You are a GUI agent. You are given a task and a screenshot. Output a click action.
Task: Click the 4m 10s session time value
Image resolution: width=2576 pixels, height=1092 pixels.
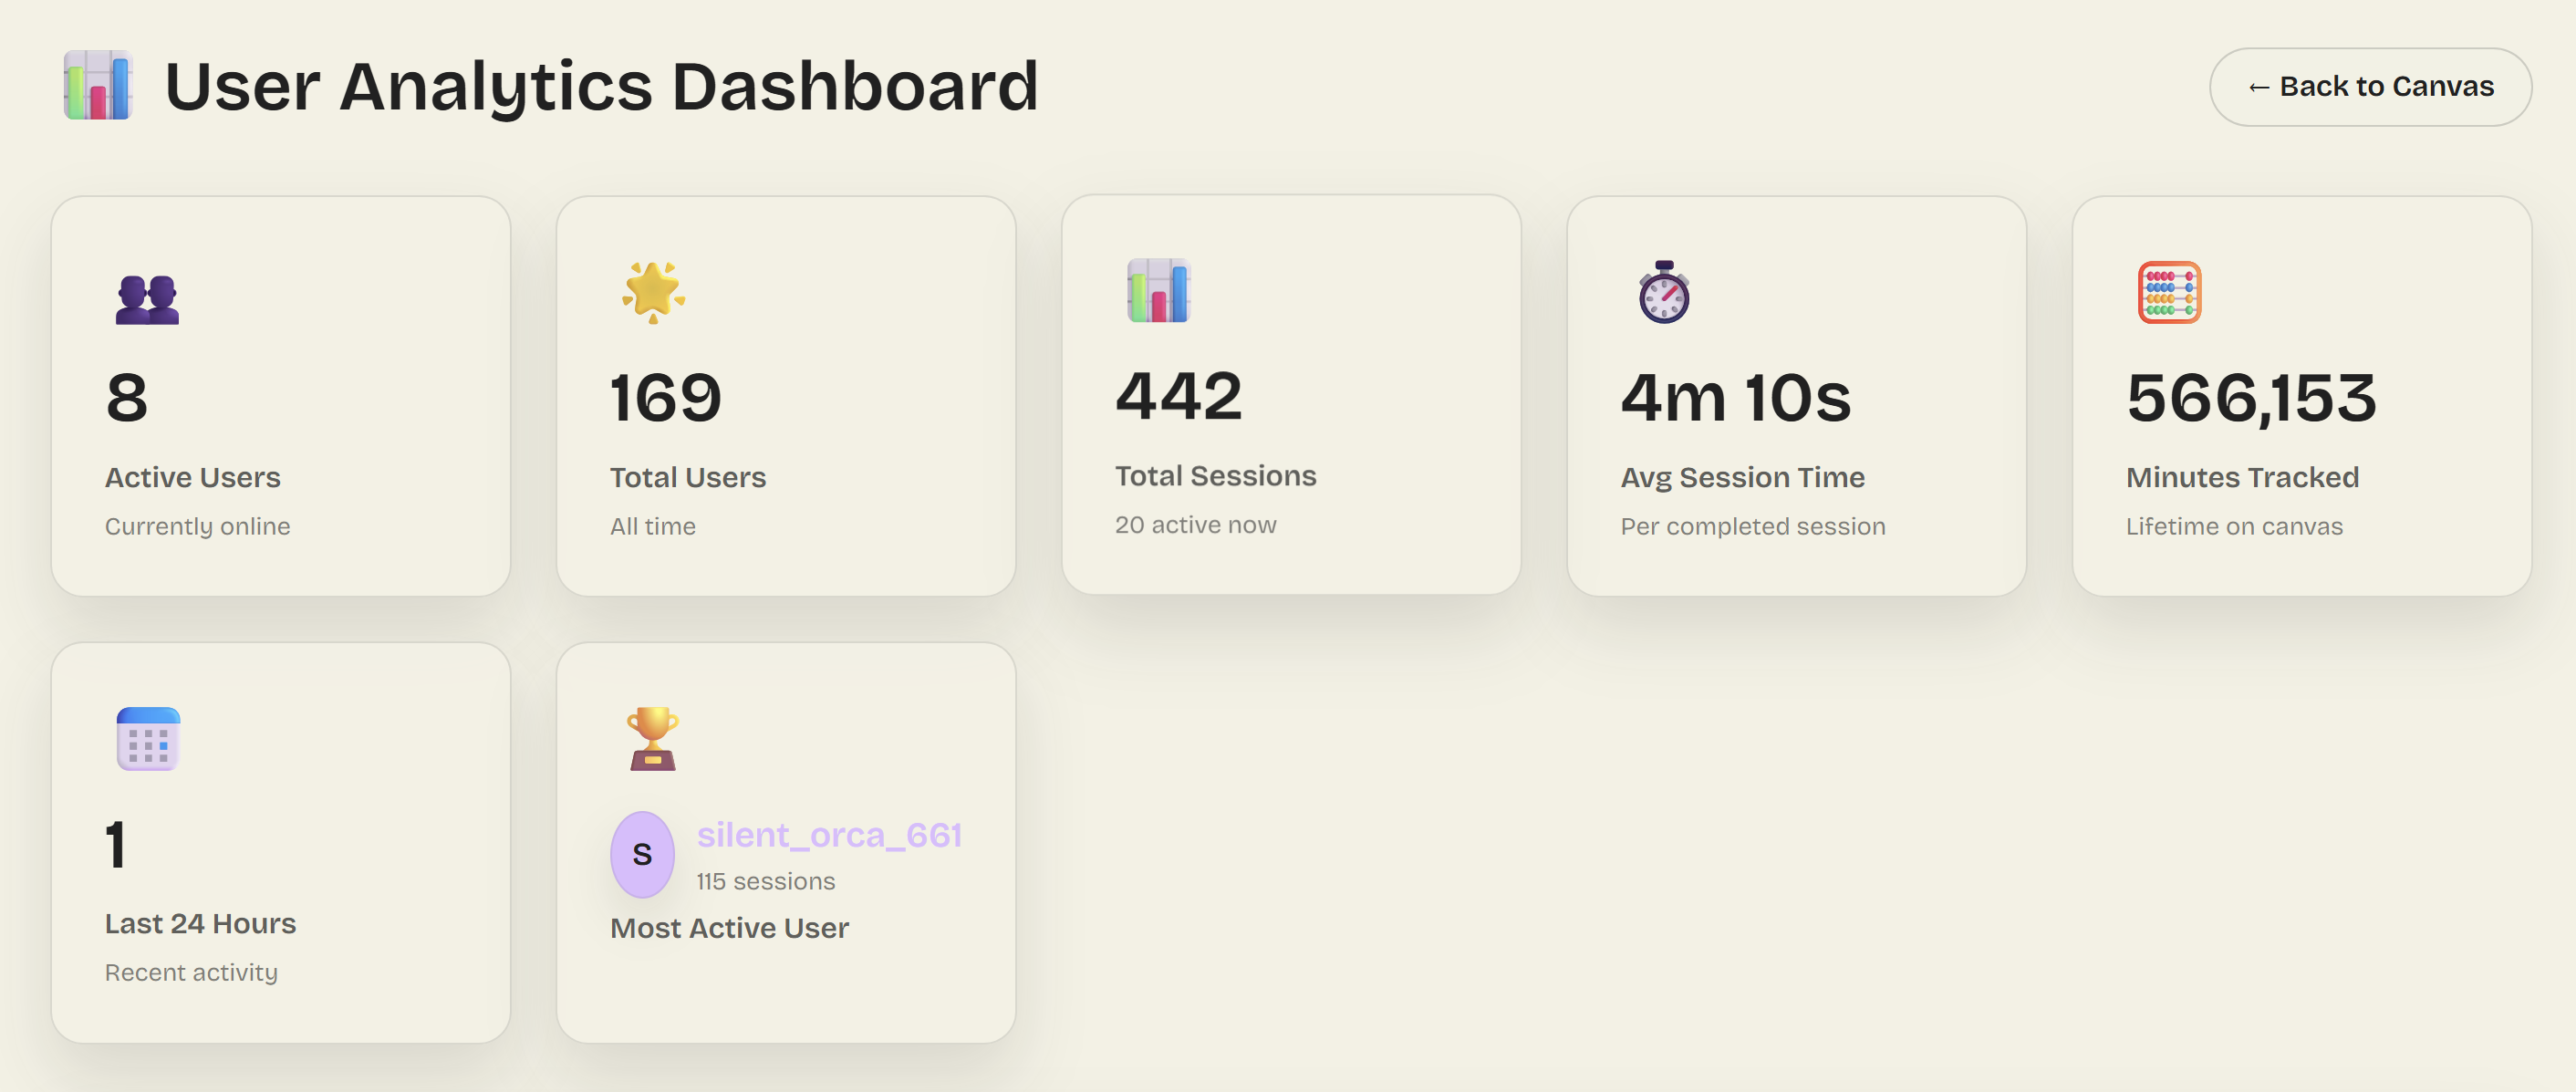[1736, 398]
